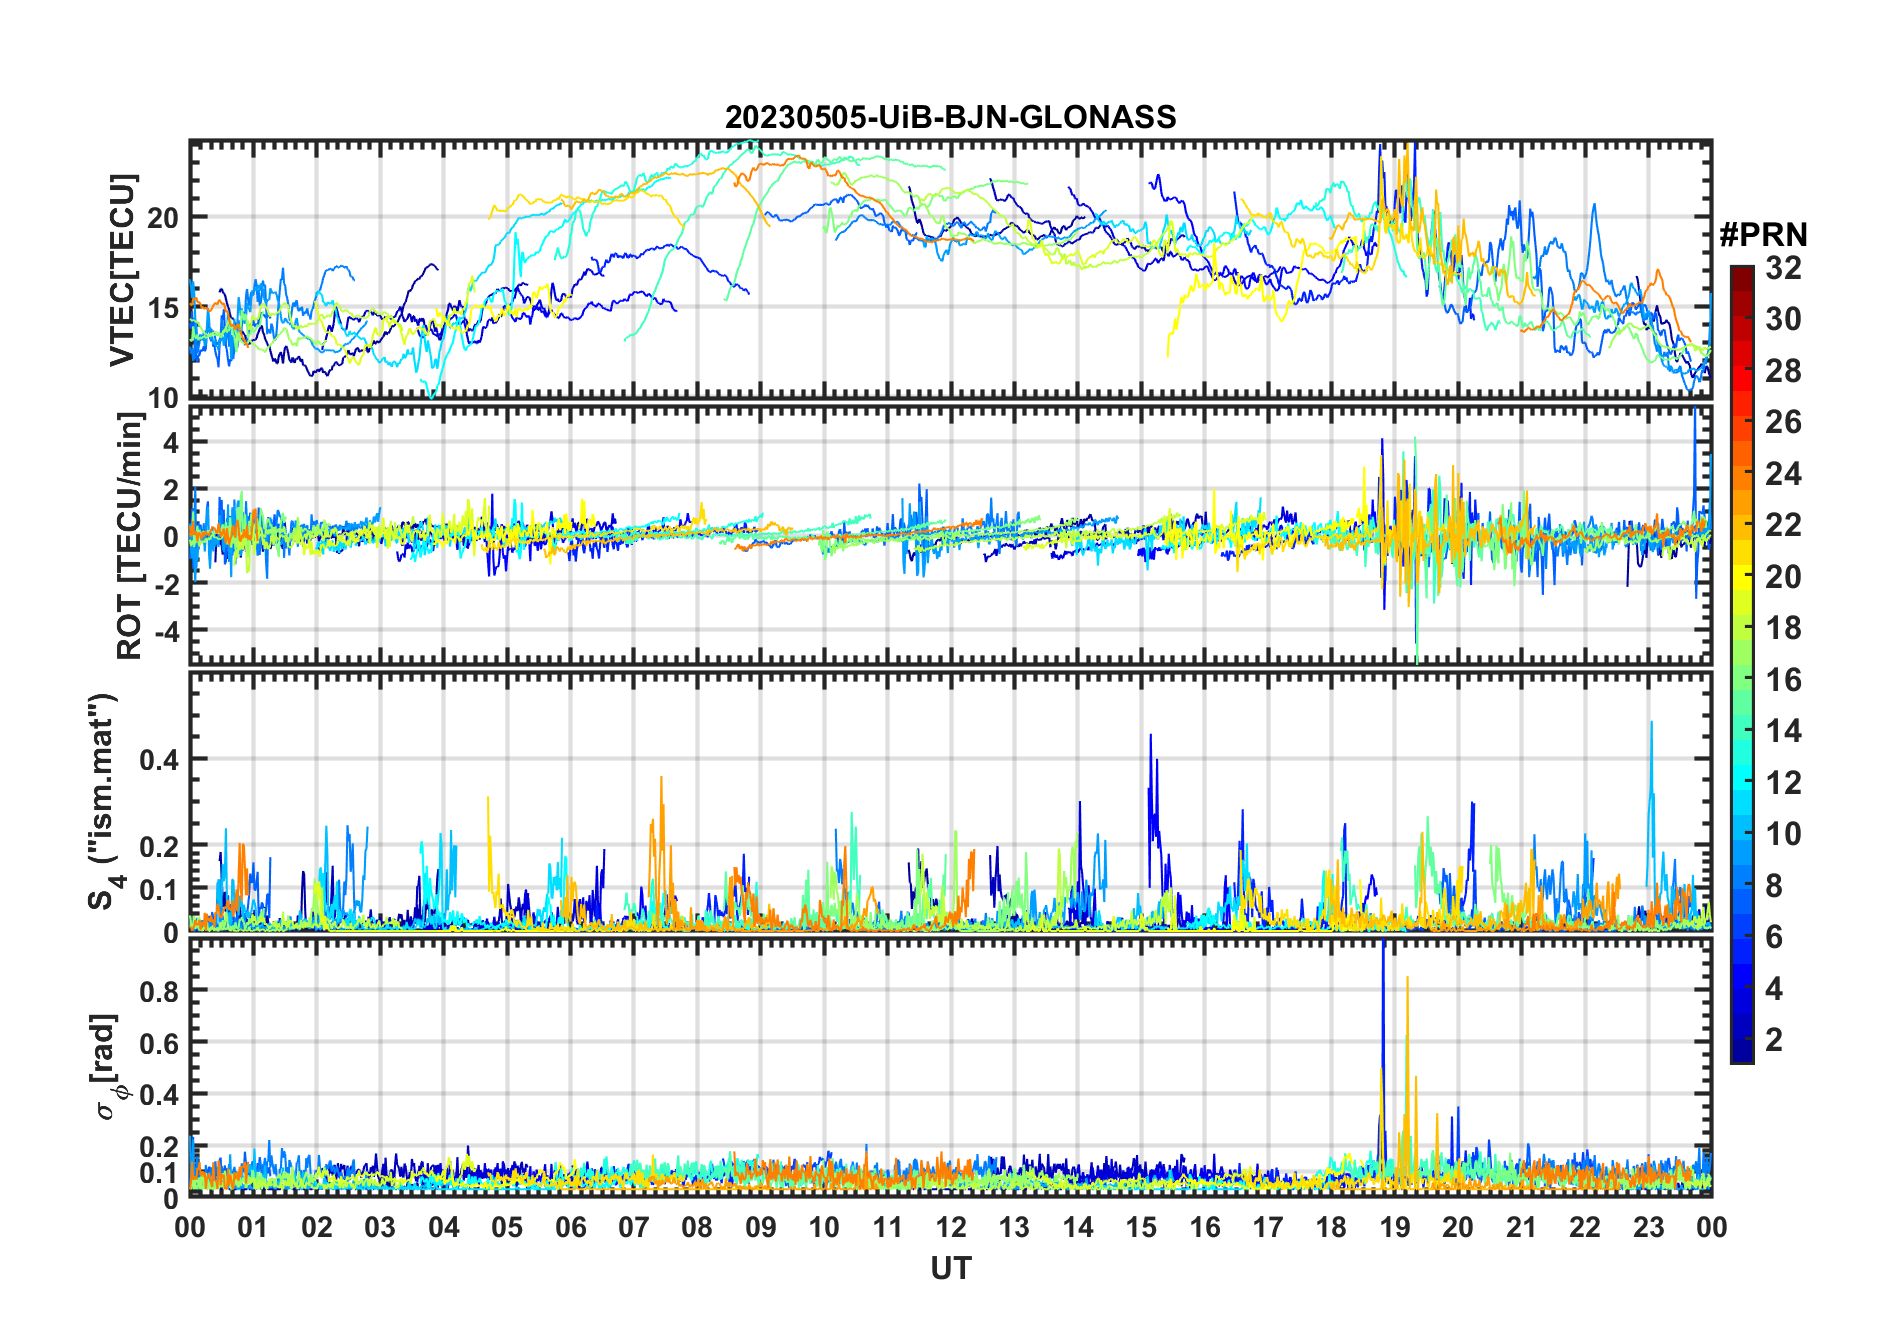Screen dimensions: 1902x1330
Task: Click the #PRN colorbar heading
Action: point(1763,235)
